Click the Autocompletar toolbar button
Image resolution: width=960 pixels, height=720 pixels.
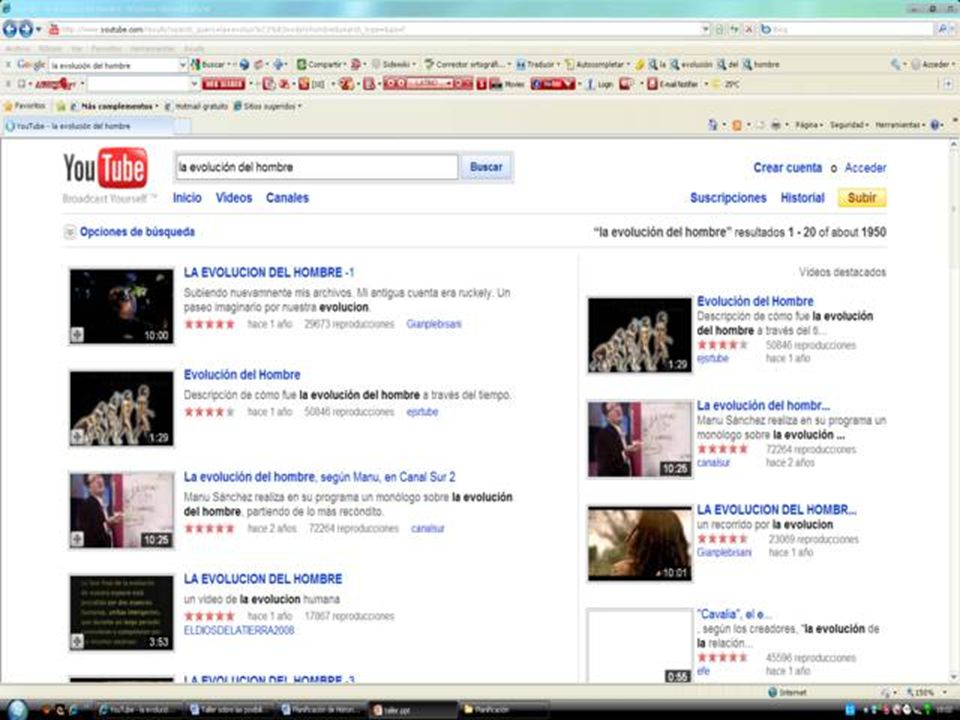tap(597, 64)
